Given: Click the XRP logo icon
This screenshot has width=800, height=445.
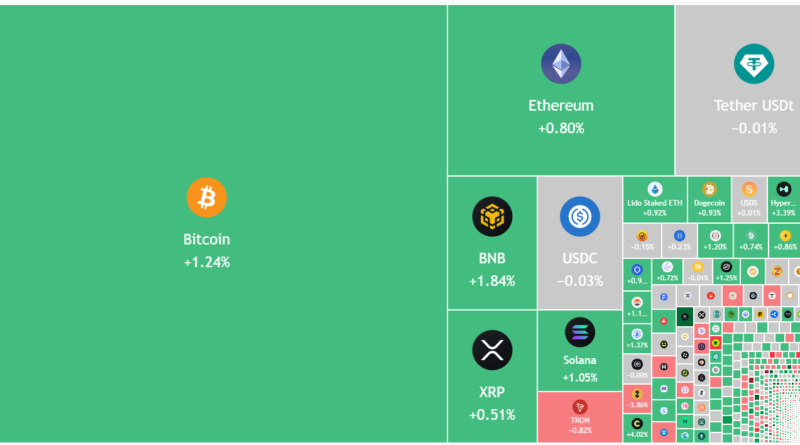Looking at the screenshot, I should coord(492,349).
